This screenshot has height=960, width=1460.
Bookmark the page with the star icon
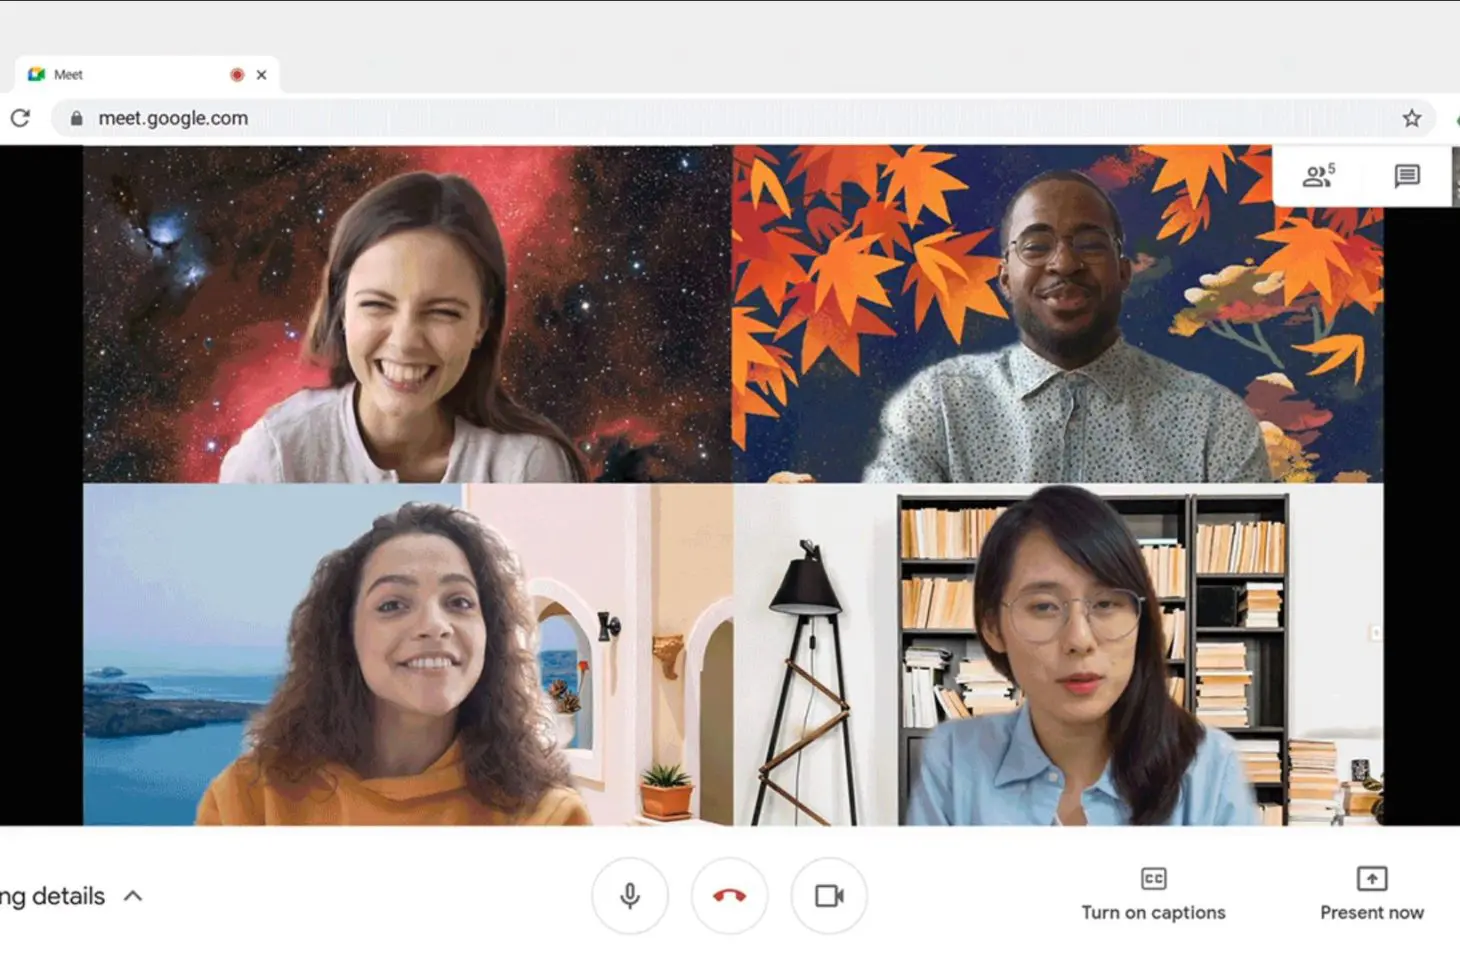(1414, 117)
